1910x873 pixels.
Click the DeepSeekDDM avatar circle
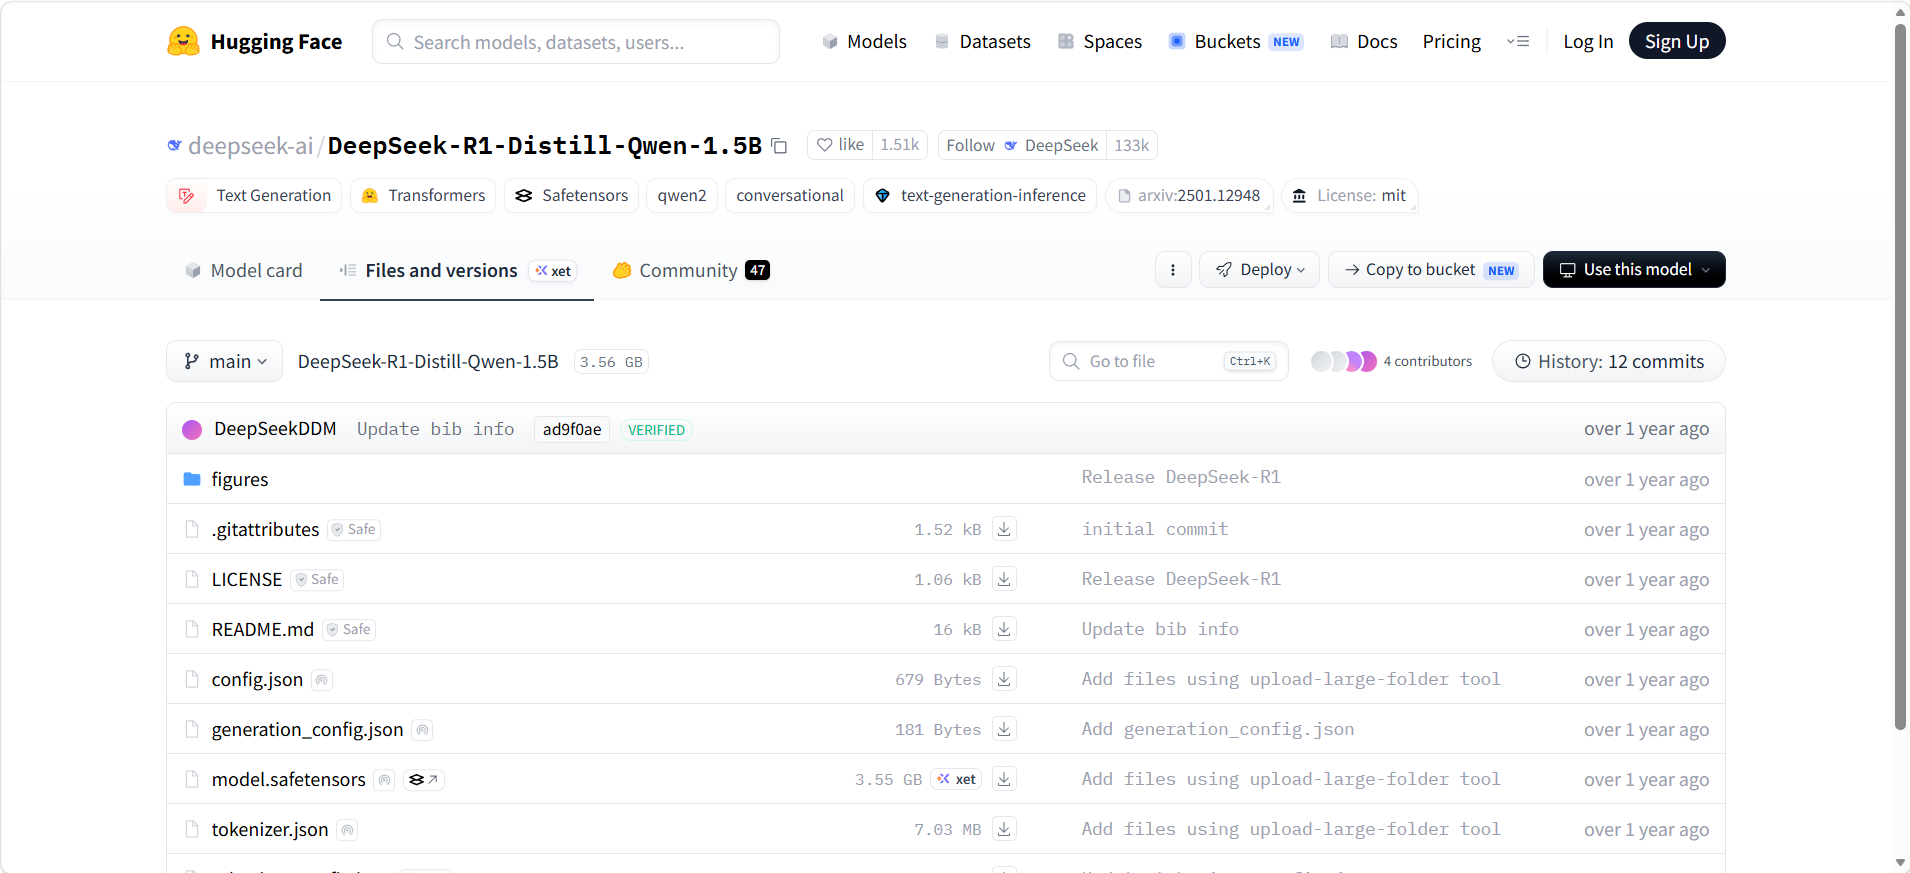192,430
